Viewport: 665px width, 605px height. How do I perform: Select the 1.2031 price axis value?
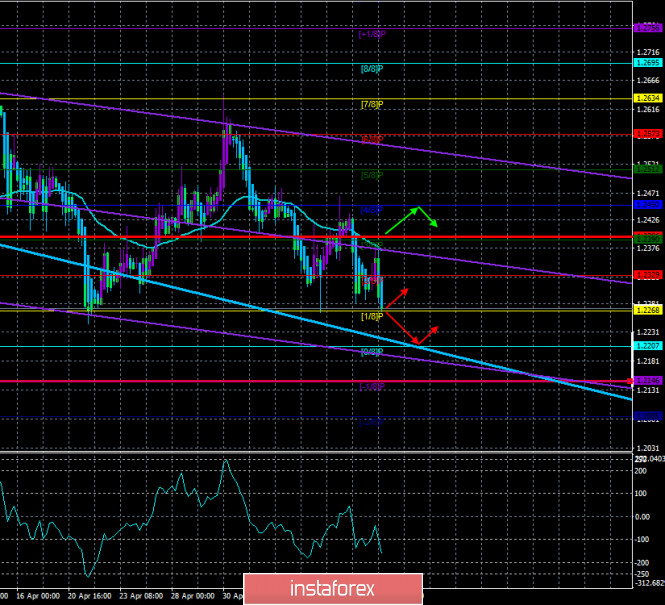[648, 448]
